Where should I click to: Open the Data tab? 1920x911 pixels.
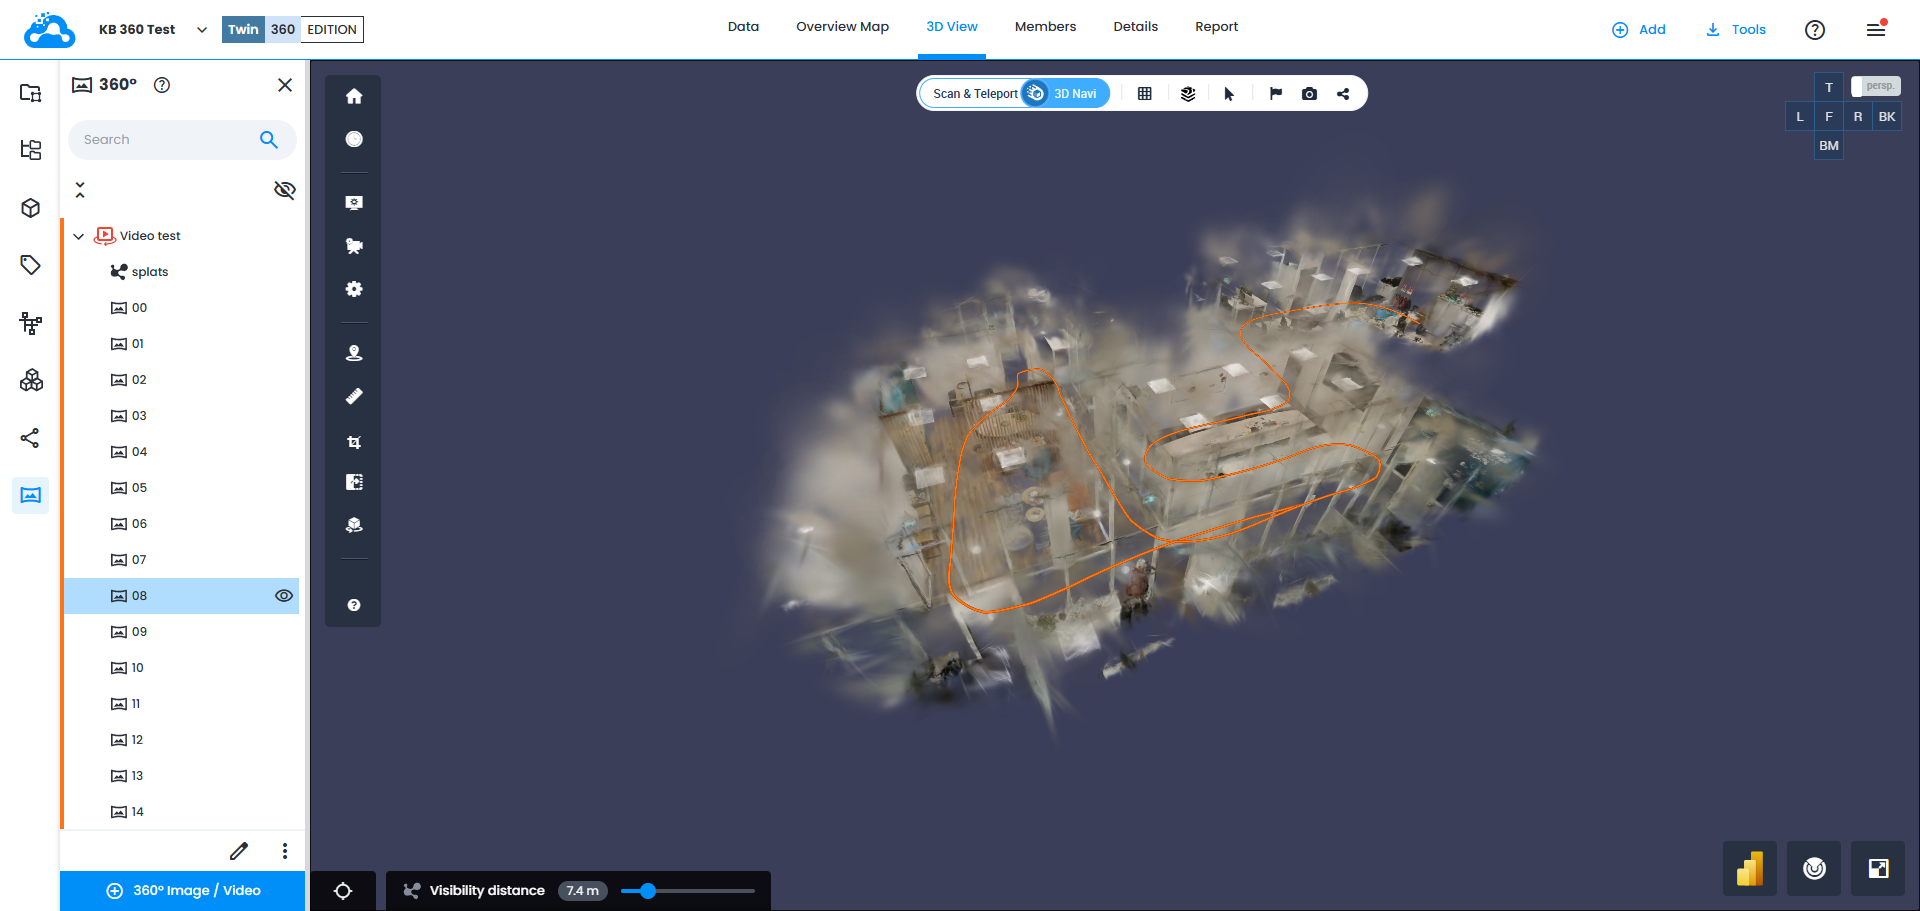(x=743, y=27)
